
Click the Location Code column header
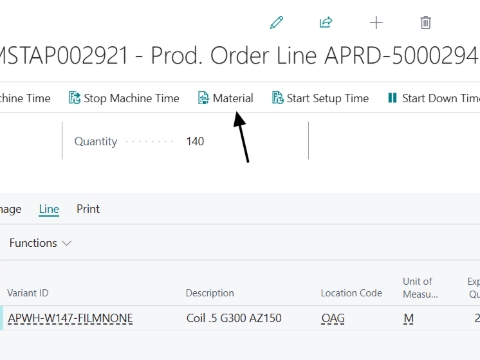click(x=351, y=293)
